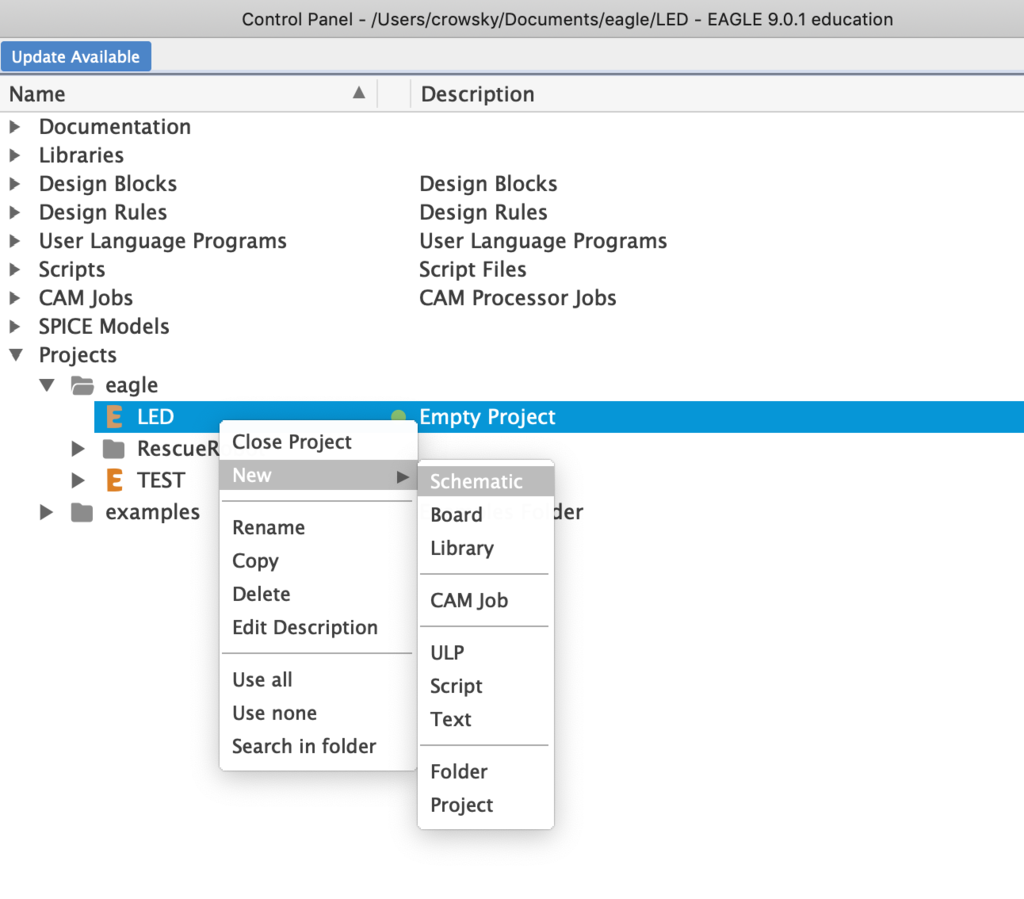Collapse the eagle folder
Screen dimensions: 1024x899
coord(46,385)
